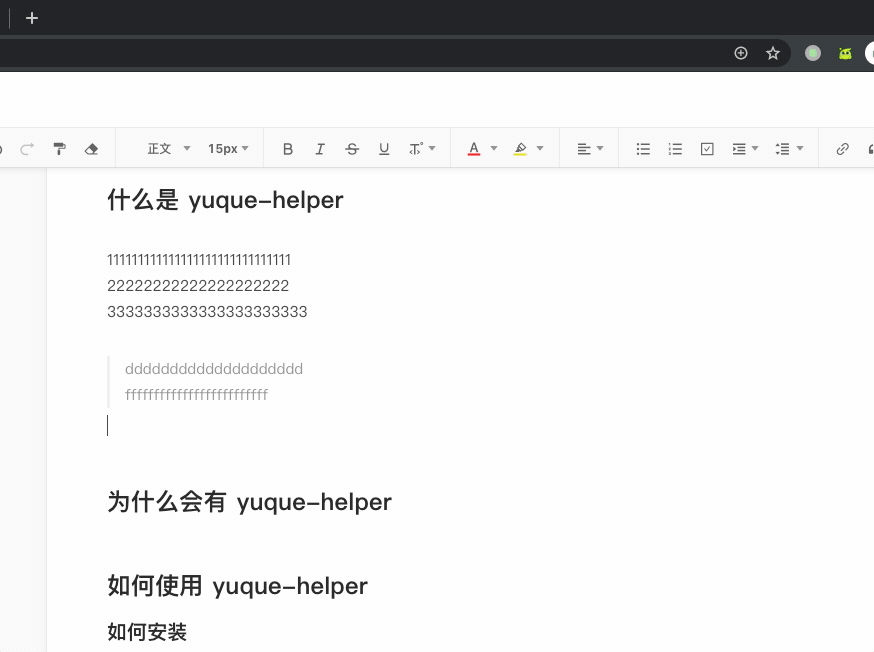This screenshot has width=874, height=652.
Task: Insert an unordered bullet list
Action: (643, 148)
